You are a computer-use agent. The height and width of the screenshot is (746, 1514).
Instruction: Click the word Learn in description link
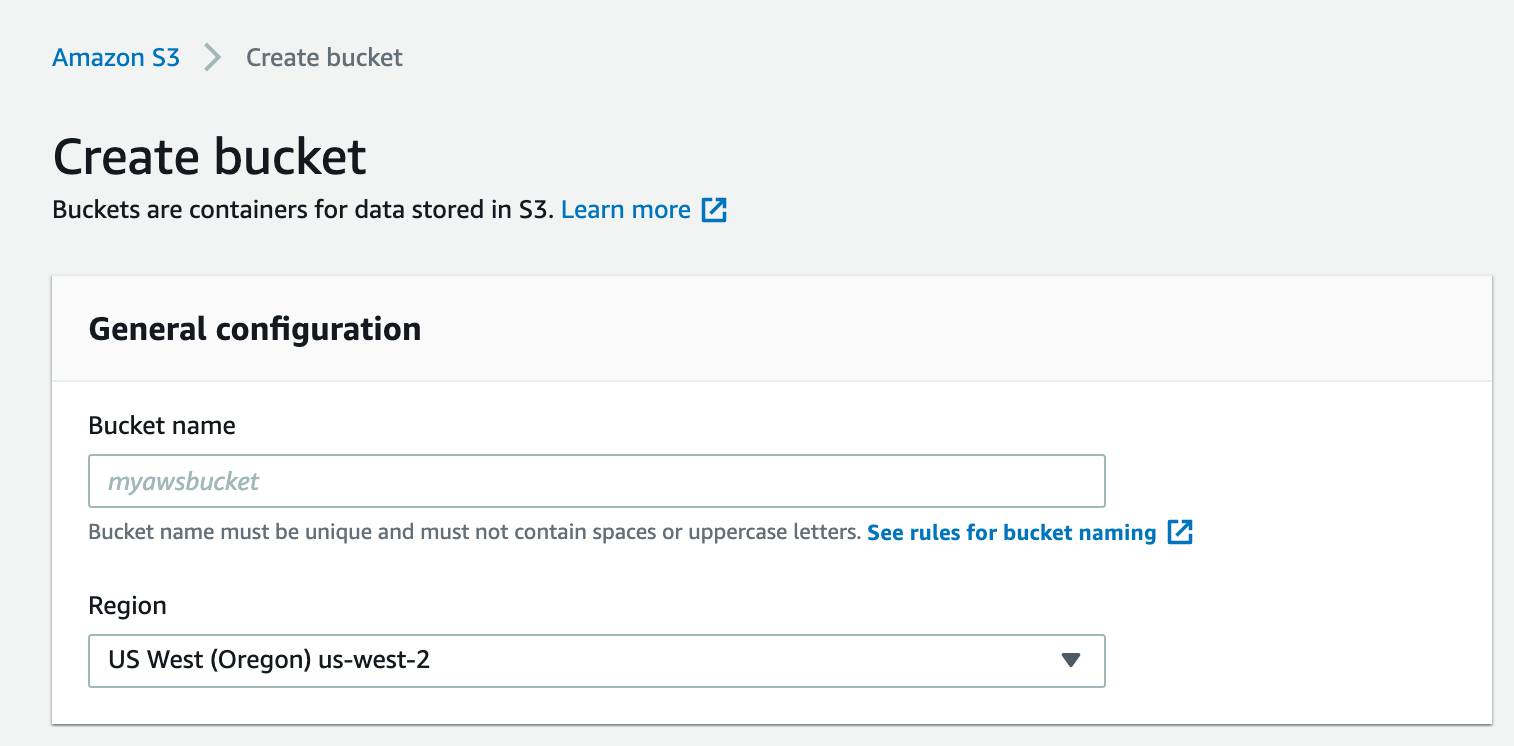click(x=596, y=210)
